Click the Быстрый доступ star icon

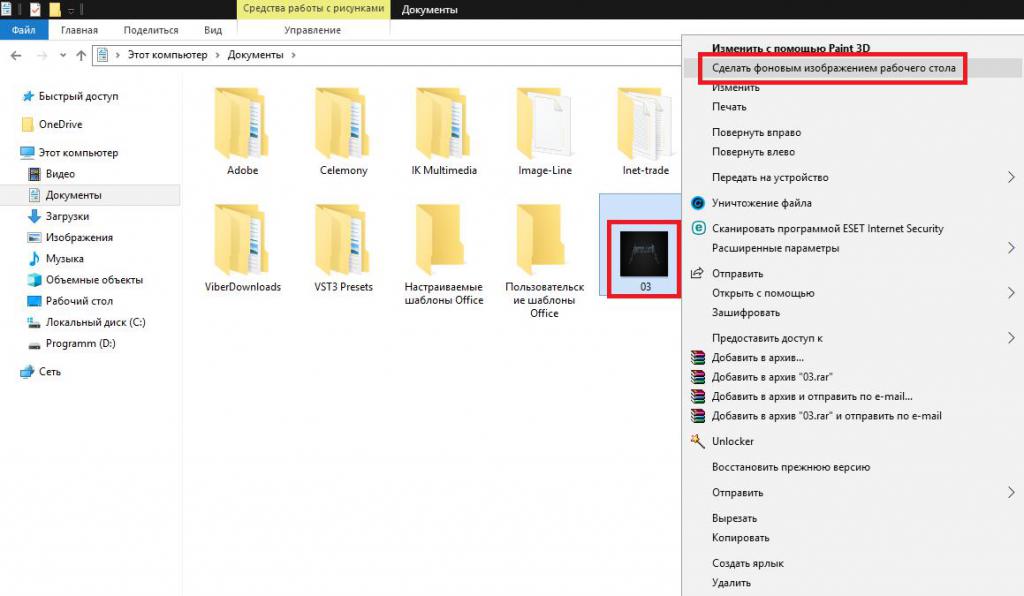click(28, 96)
